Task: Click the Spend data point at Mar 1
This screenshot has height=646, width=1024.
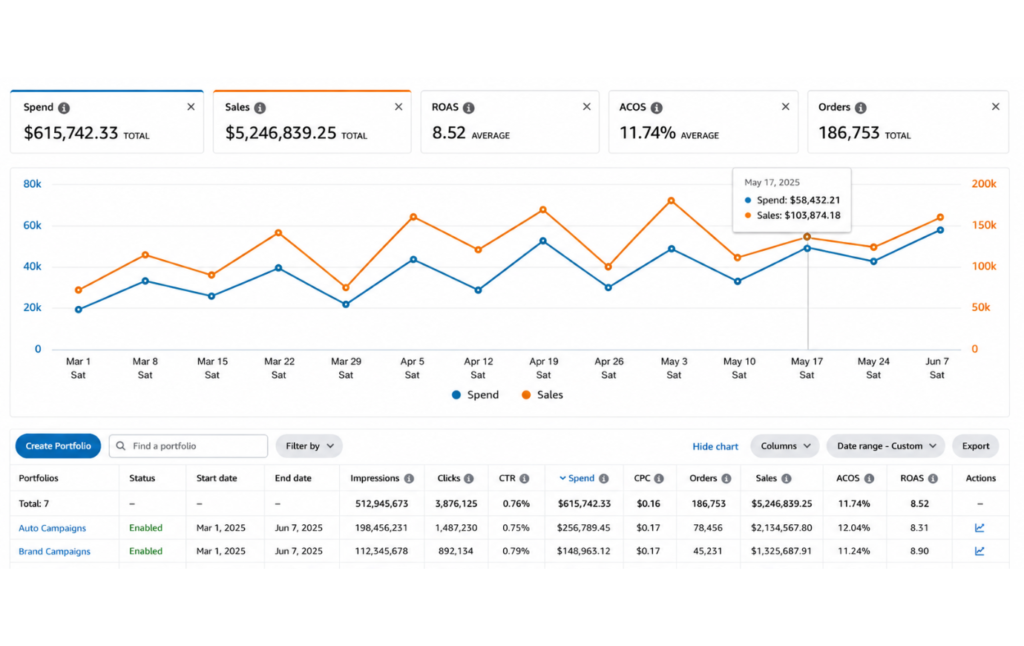Action: pyautogui.click(x=78, y=310)
